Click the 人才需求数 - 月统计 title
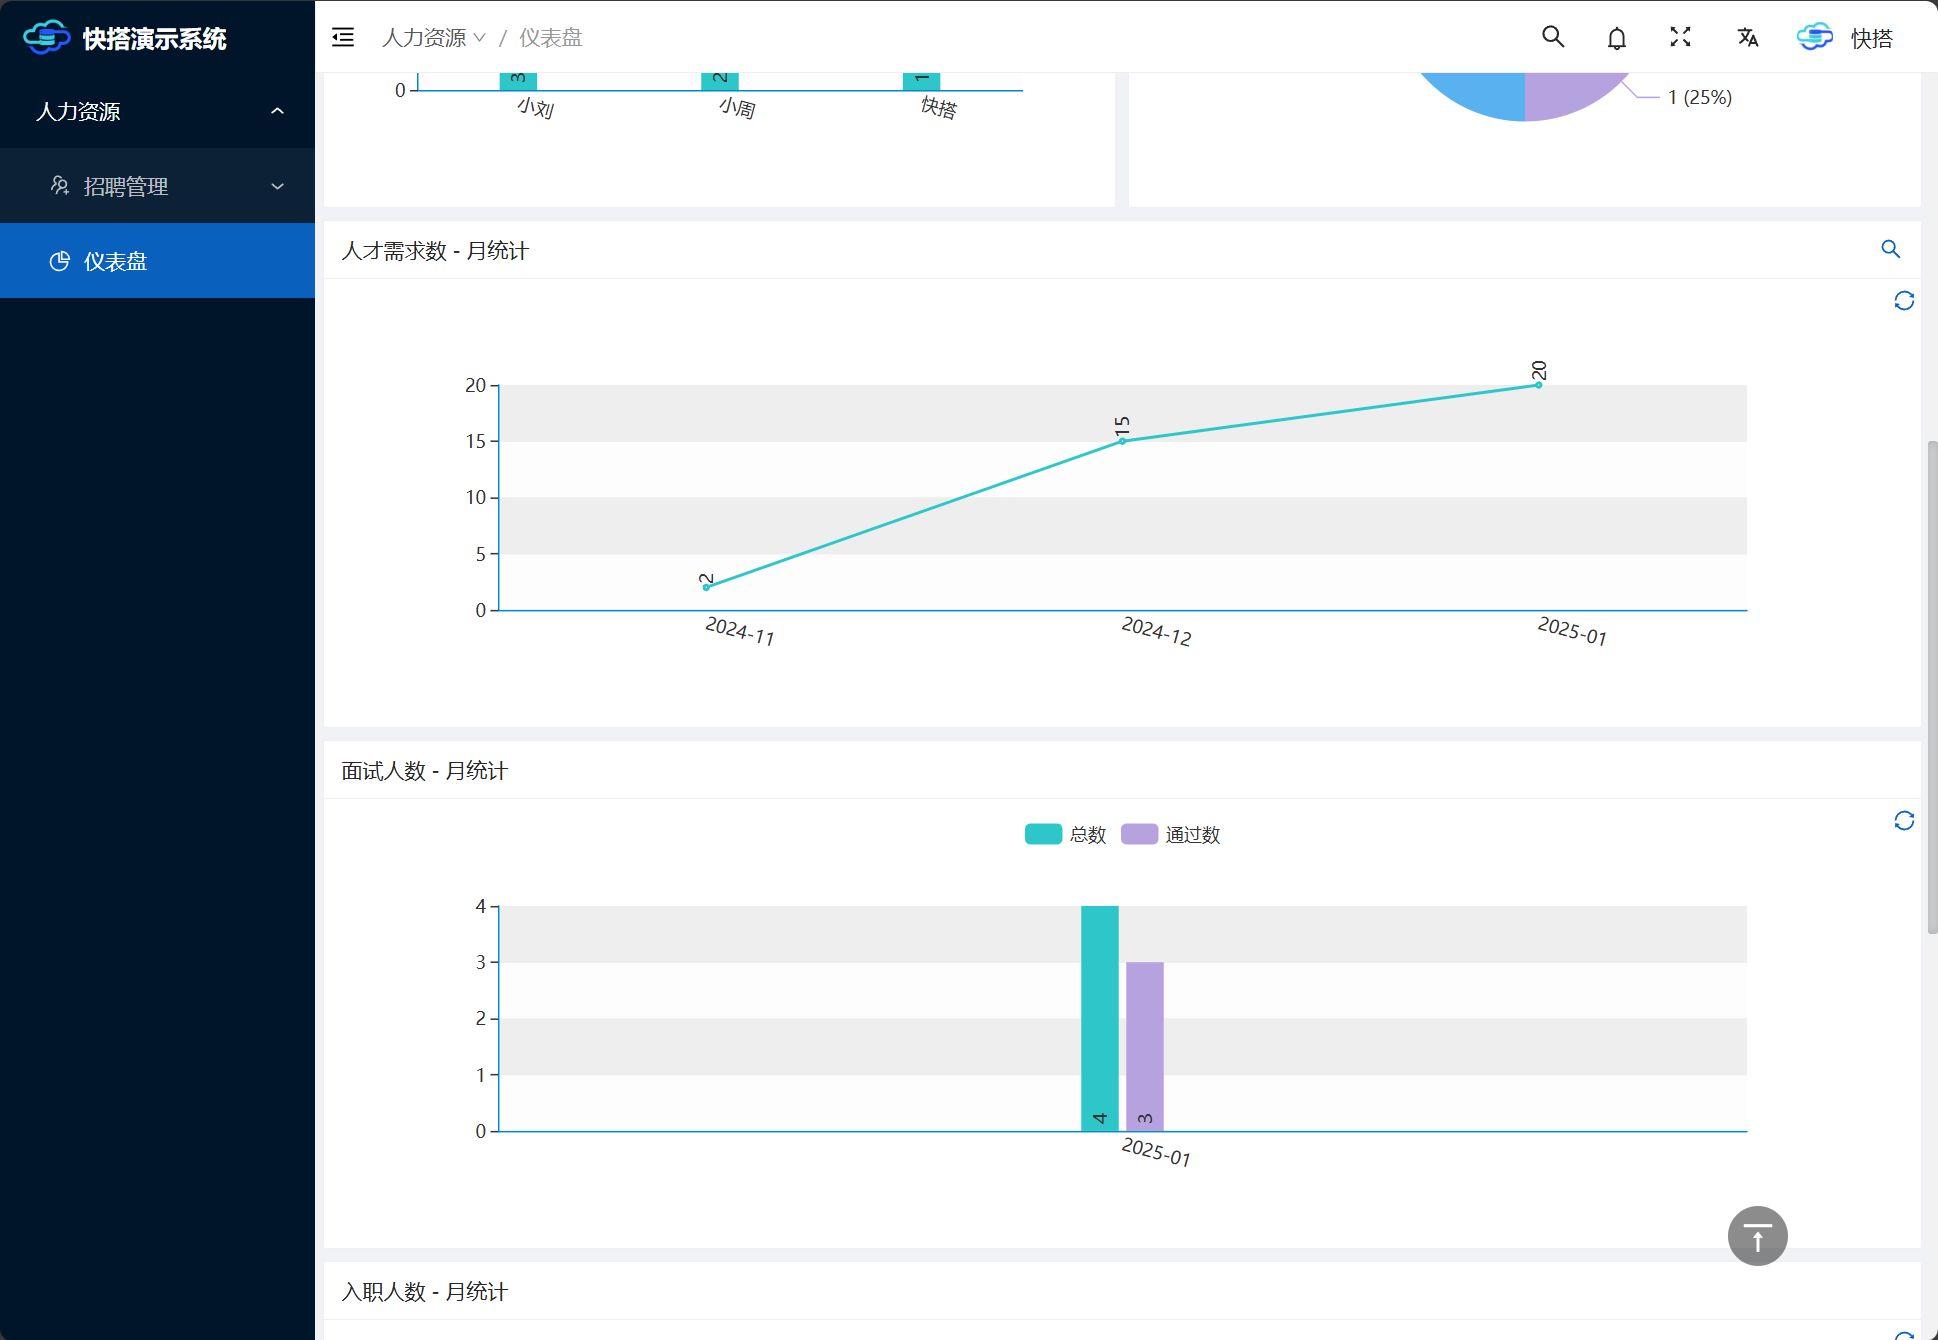This screenshot has height=1340, width=1938. pyautogui.click(x=435, y=251)
